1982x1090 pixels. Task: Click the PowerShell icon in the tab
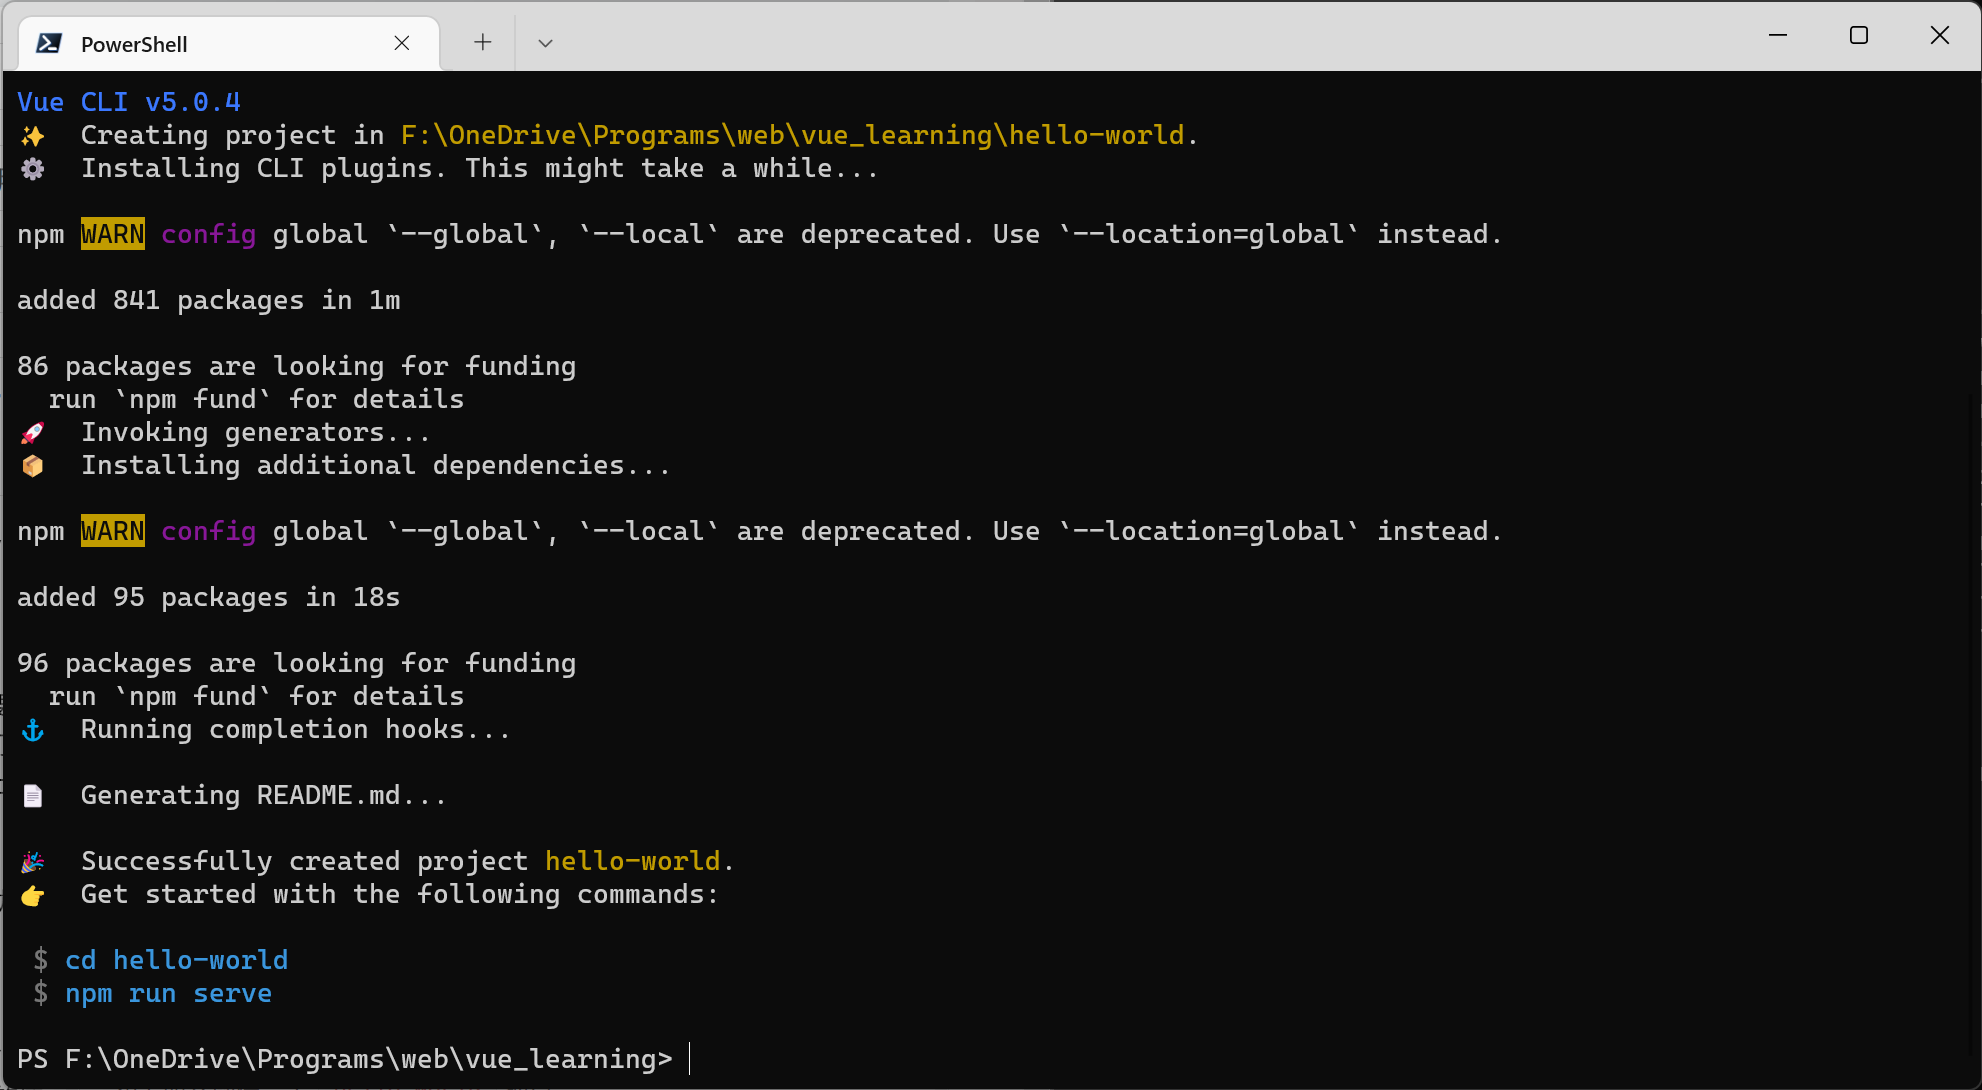[49, 43]
